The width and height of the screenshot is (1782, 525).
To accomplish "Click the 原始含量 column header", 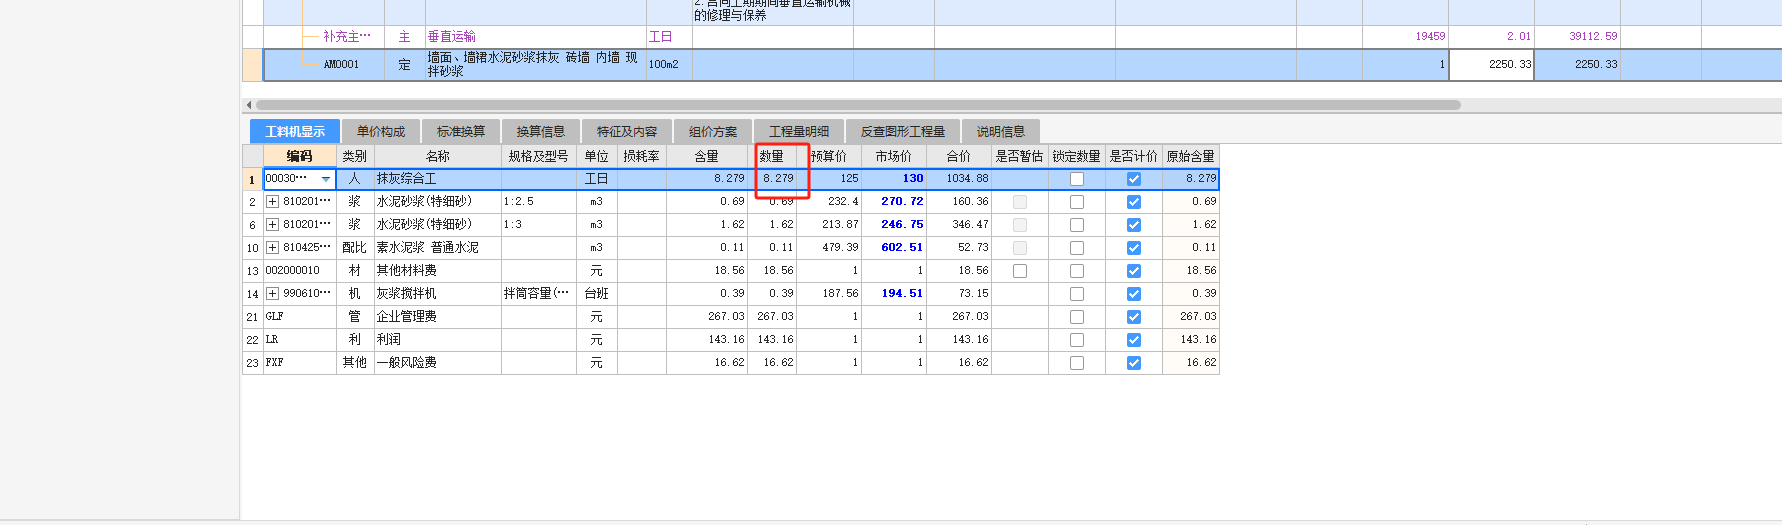I will 1191,156.
